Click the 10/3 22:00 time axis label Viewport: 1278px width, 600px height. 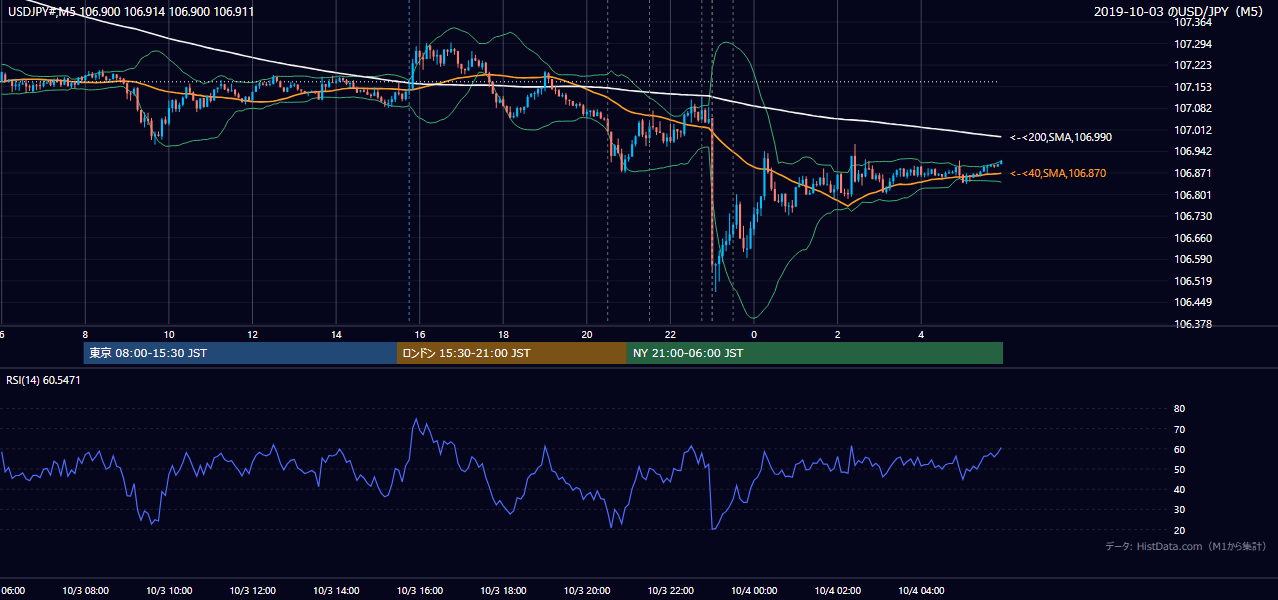click(670, 591)
